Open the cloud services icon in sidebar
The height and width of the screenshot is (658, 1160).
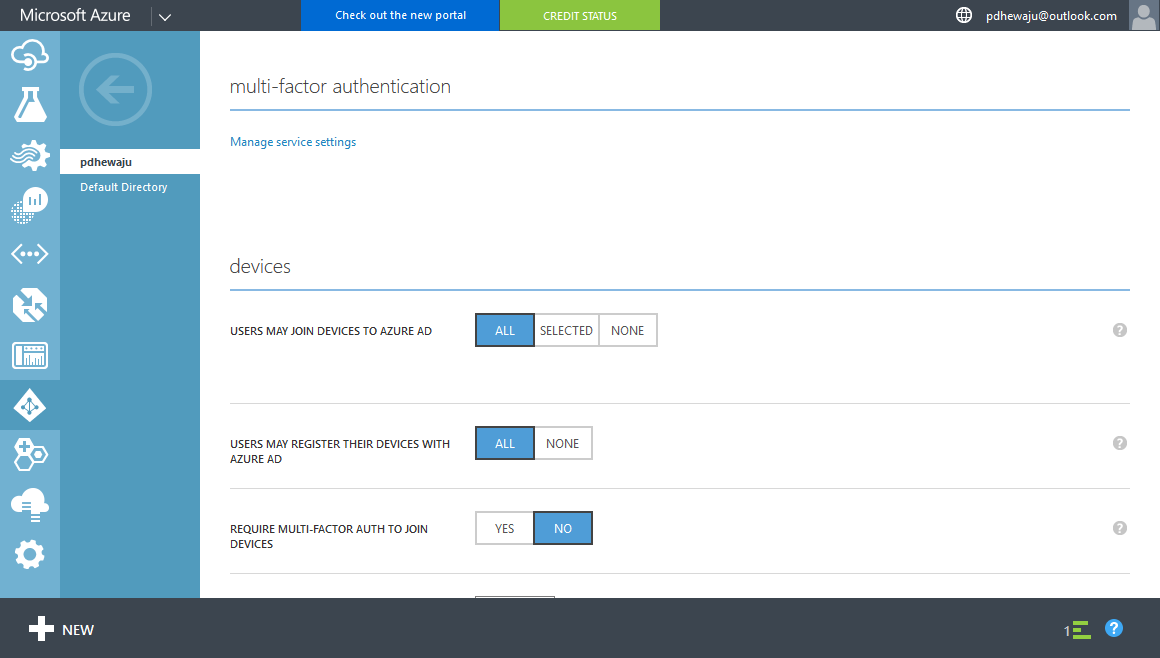tap(30, 56)
